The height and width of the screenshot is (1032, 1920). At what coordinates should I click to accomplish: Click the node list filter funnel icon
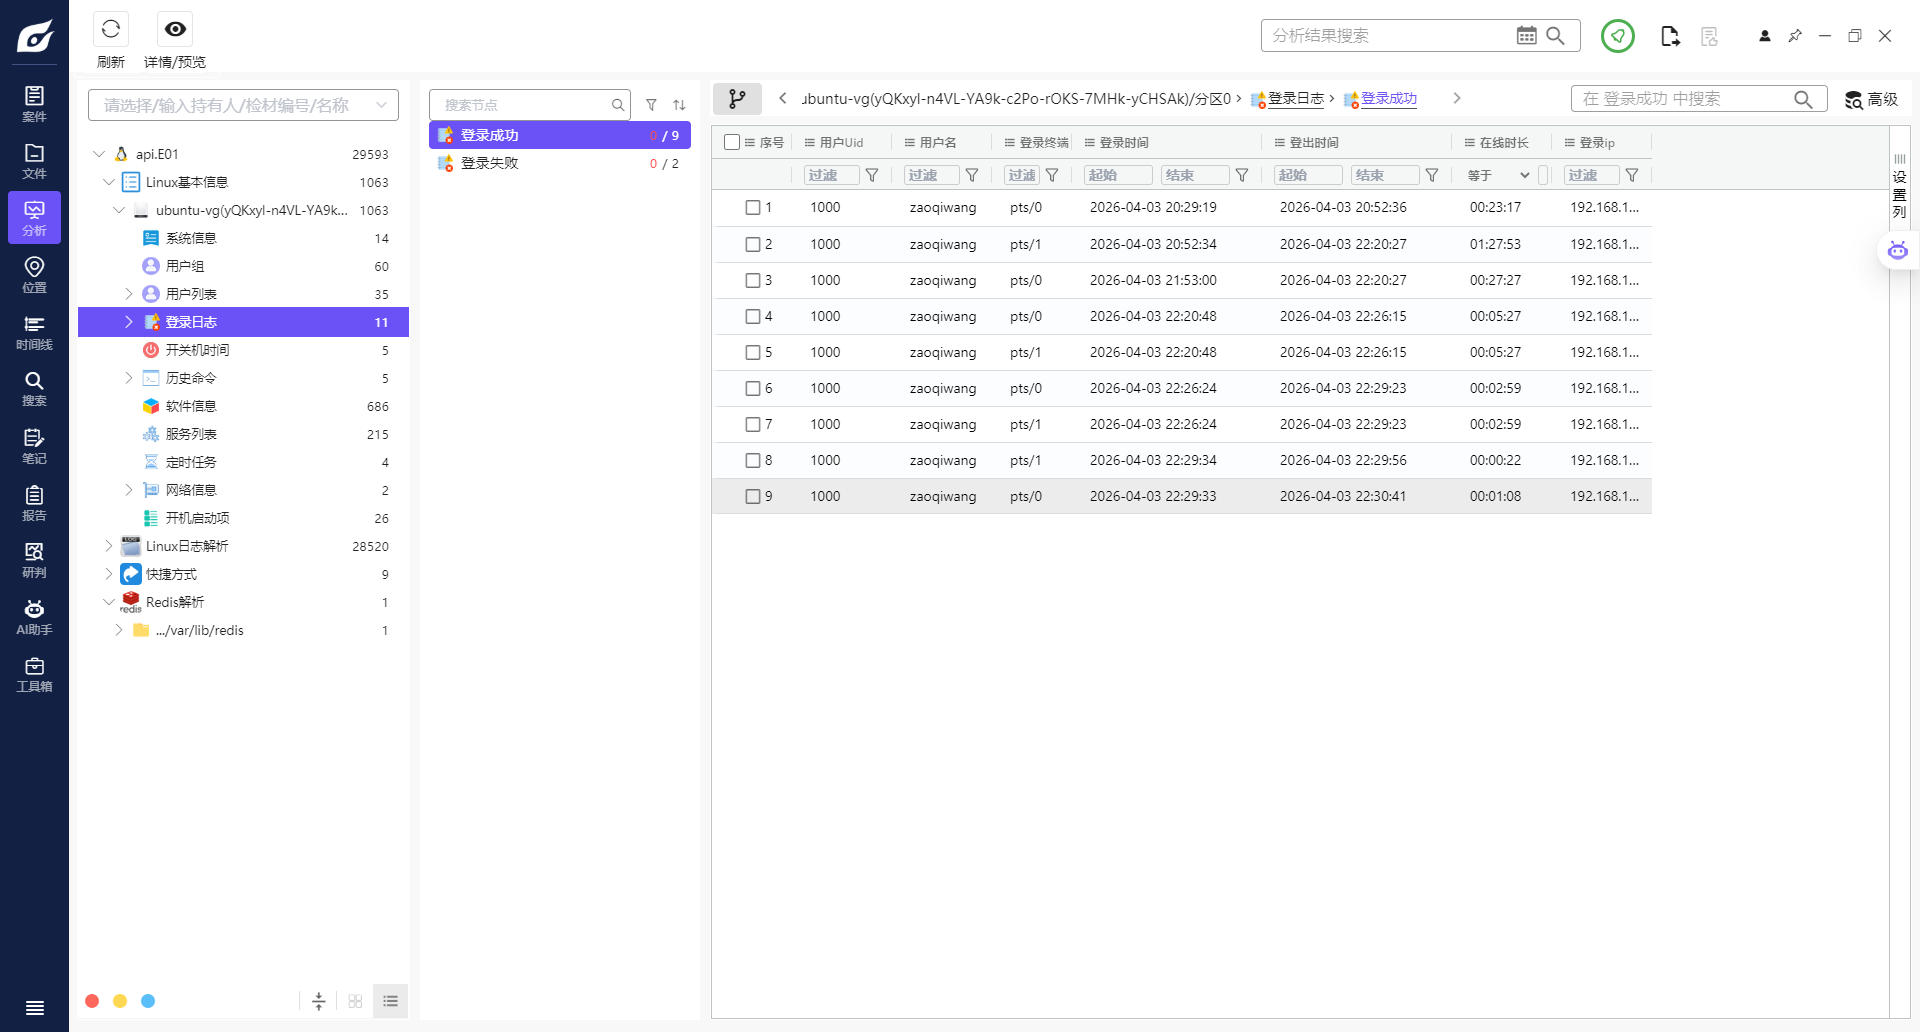[x=651, y=105]
